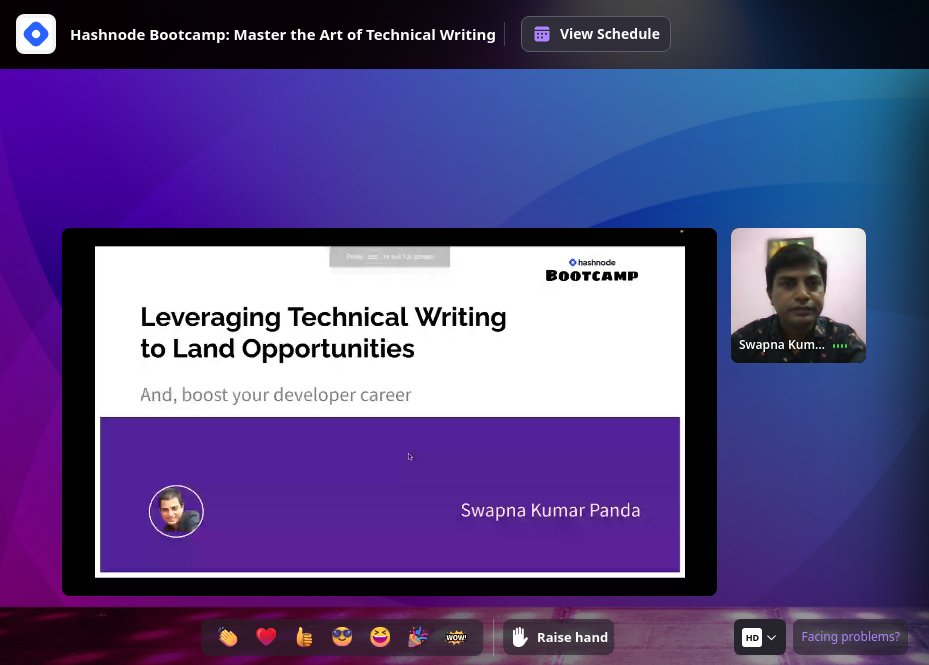Click the chevron next to HD
The image size is (929, 665).
point(771,638)
